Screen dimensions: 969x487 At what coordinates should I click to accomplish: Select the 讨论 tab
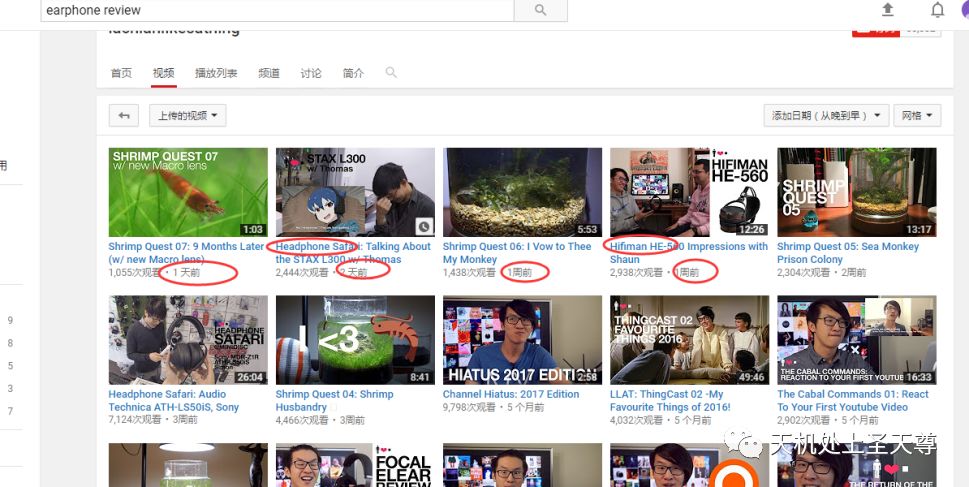(x=311, y=74)
